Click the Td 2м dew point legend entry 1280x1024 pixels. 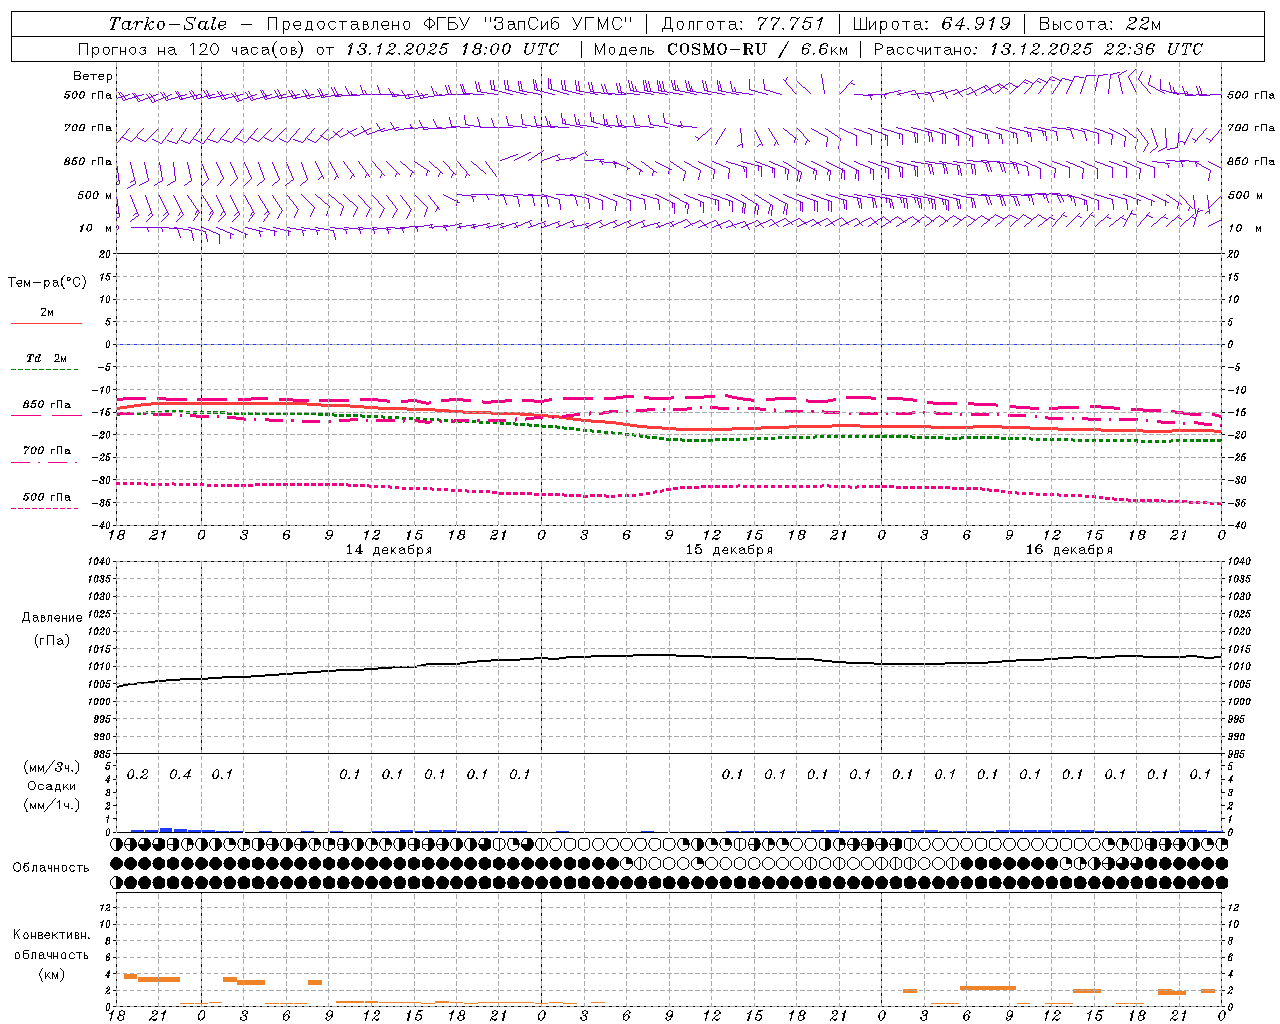46,358
